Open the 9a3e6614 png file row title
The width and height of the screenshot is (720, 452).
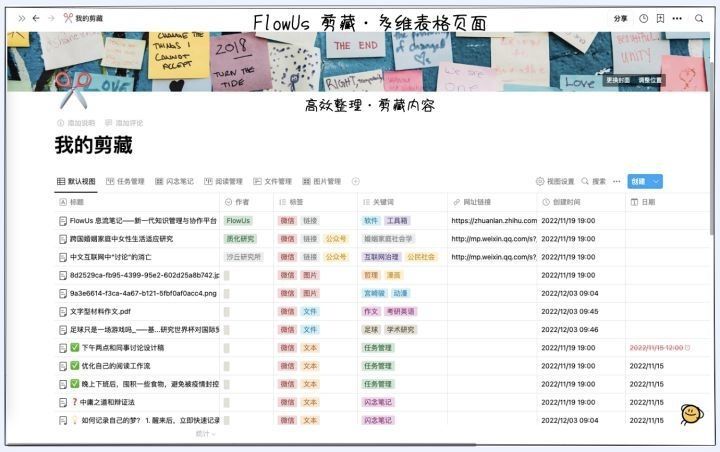pos(143,293)
